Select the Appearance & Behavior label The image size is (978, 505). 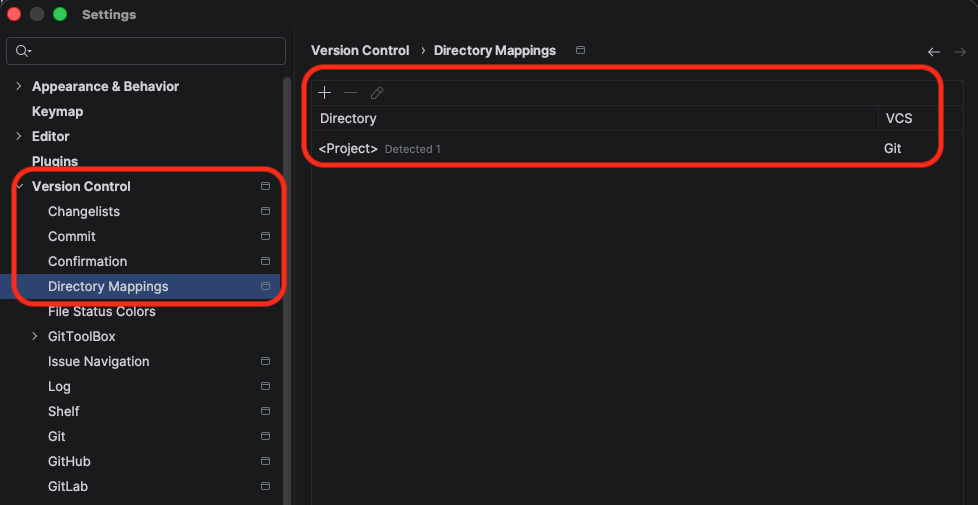pyautogui.click(x=105, y=87)
